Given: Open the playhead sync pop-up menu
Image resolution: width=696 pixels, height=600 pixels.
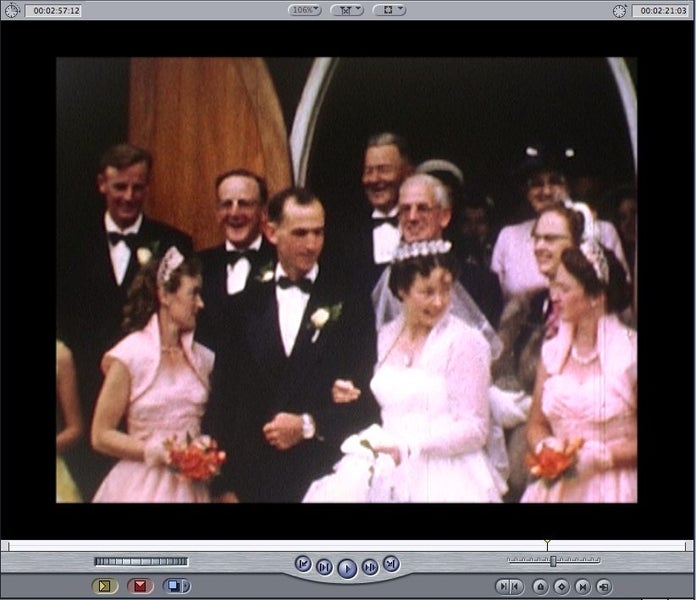Looking at the screenshot, I should (x=347, y=10).
